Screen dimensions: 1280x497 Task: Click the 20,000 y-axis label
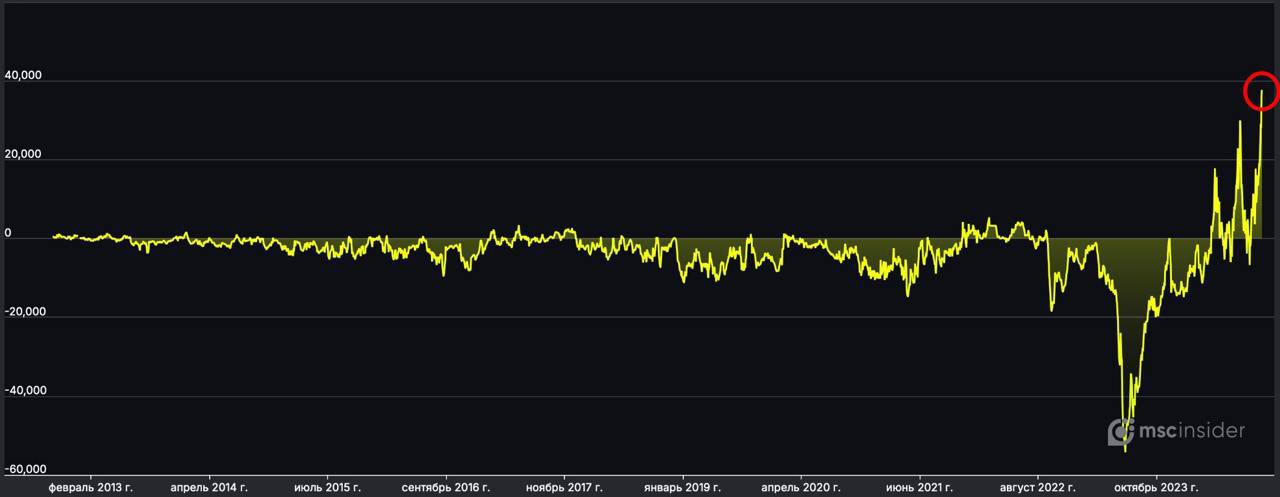pos(23,155)
